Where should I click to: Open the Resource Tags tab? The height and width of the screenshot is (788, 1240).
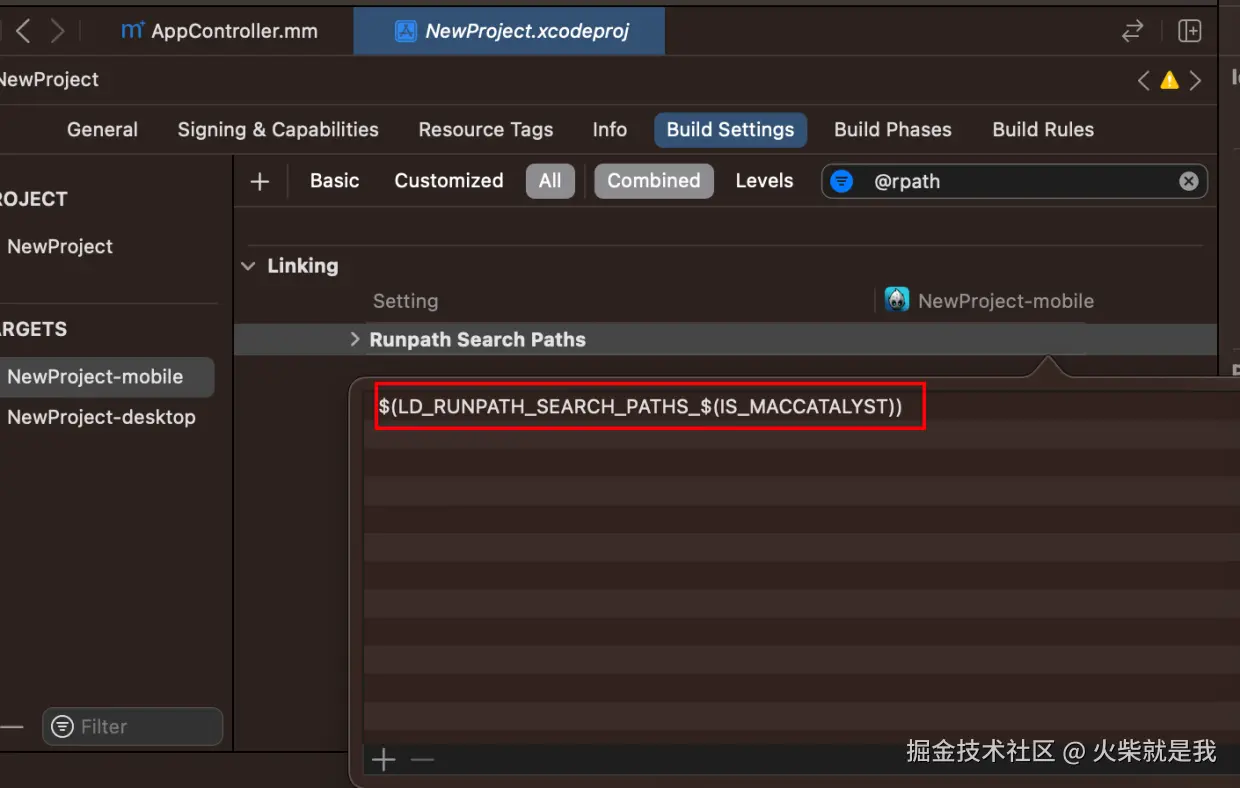point(486,130)
